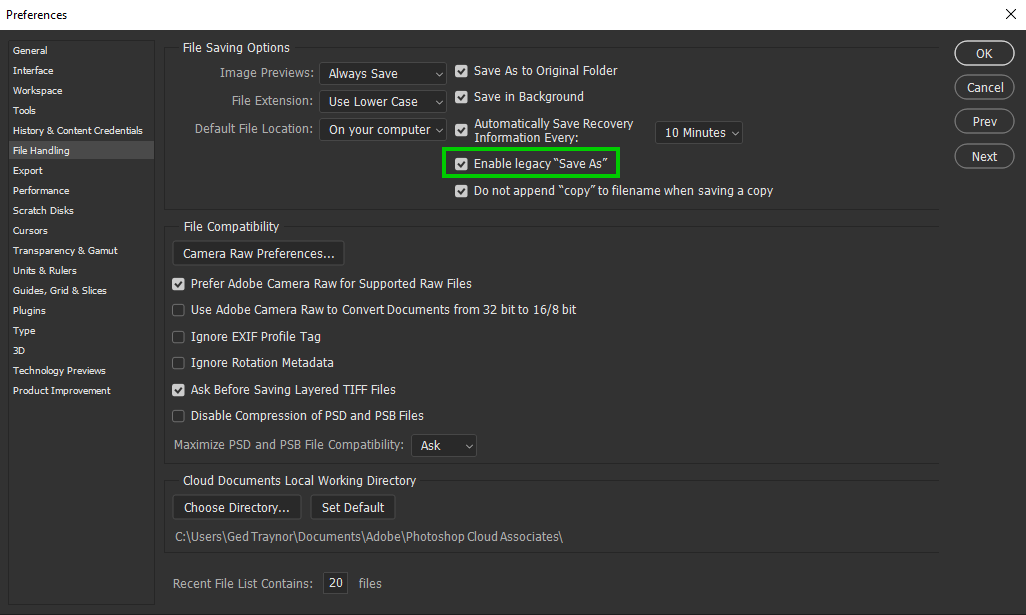Uncheck Ask Before Saving Layered TIFF Files
The width and height of the screenshot is (1026, 615).
pos(178,389)
